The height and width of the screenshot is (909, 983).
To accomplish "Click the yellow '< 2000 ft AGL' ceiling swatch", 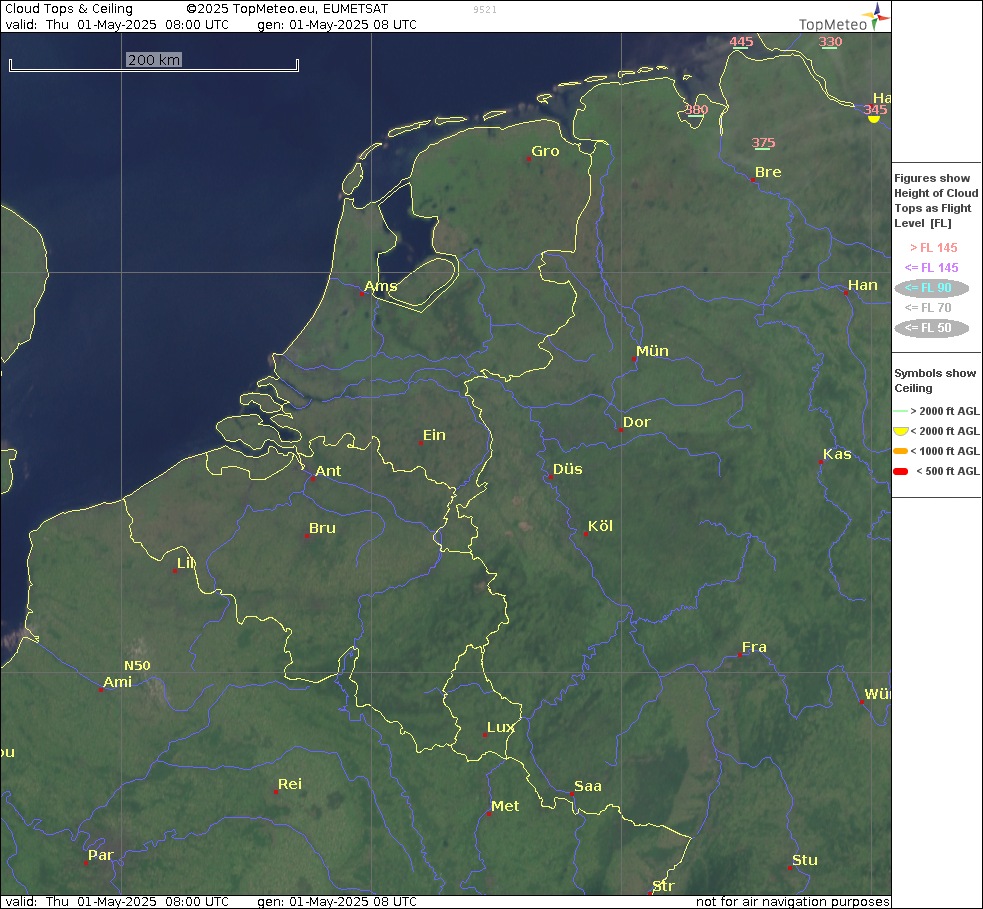I will click(x=900, y=431).
